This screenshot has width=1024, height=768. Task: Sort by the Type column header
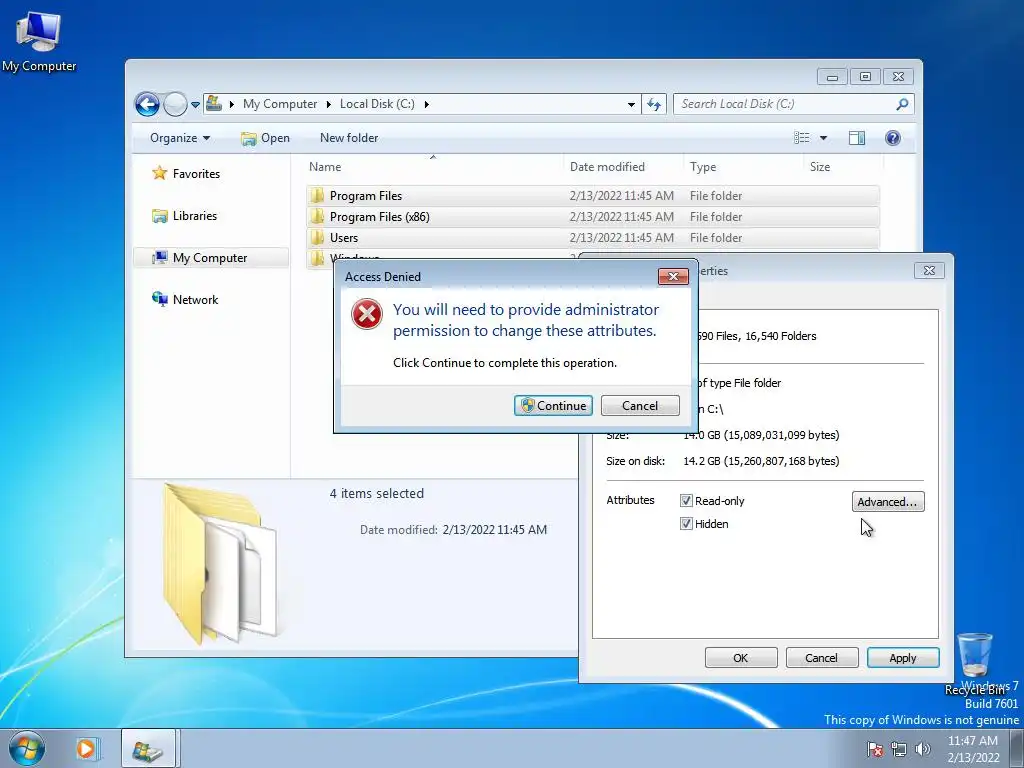(743, 167)
